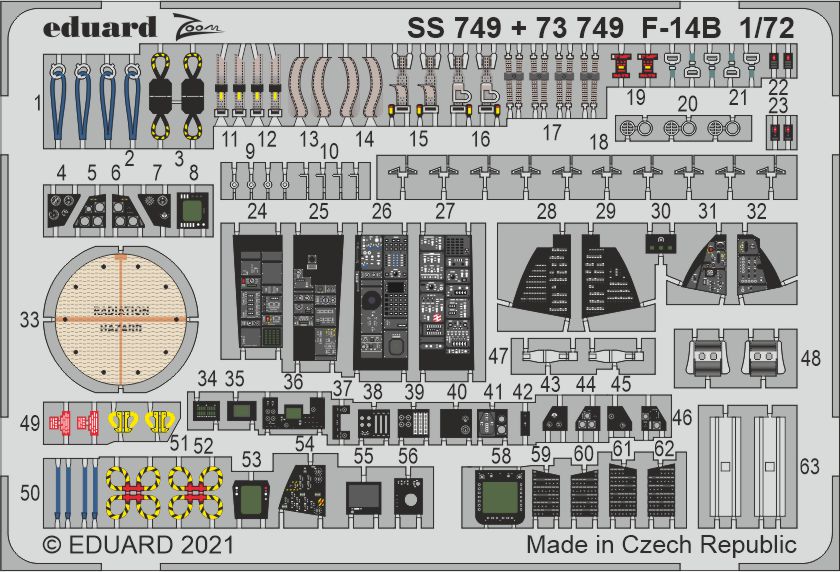Click the © EDUARD 2021 copyright text
The height and width of the screenshot is (572, 840).
(x=139, y=546)
